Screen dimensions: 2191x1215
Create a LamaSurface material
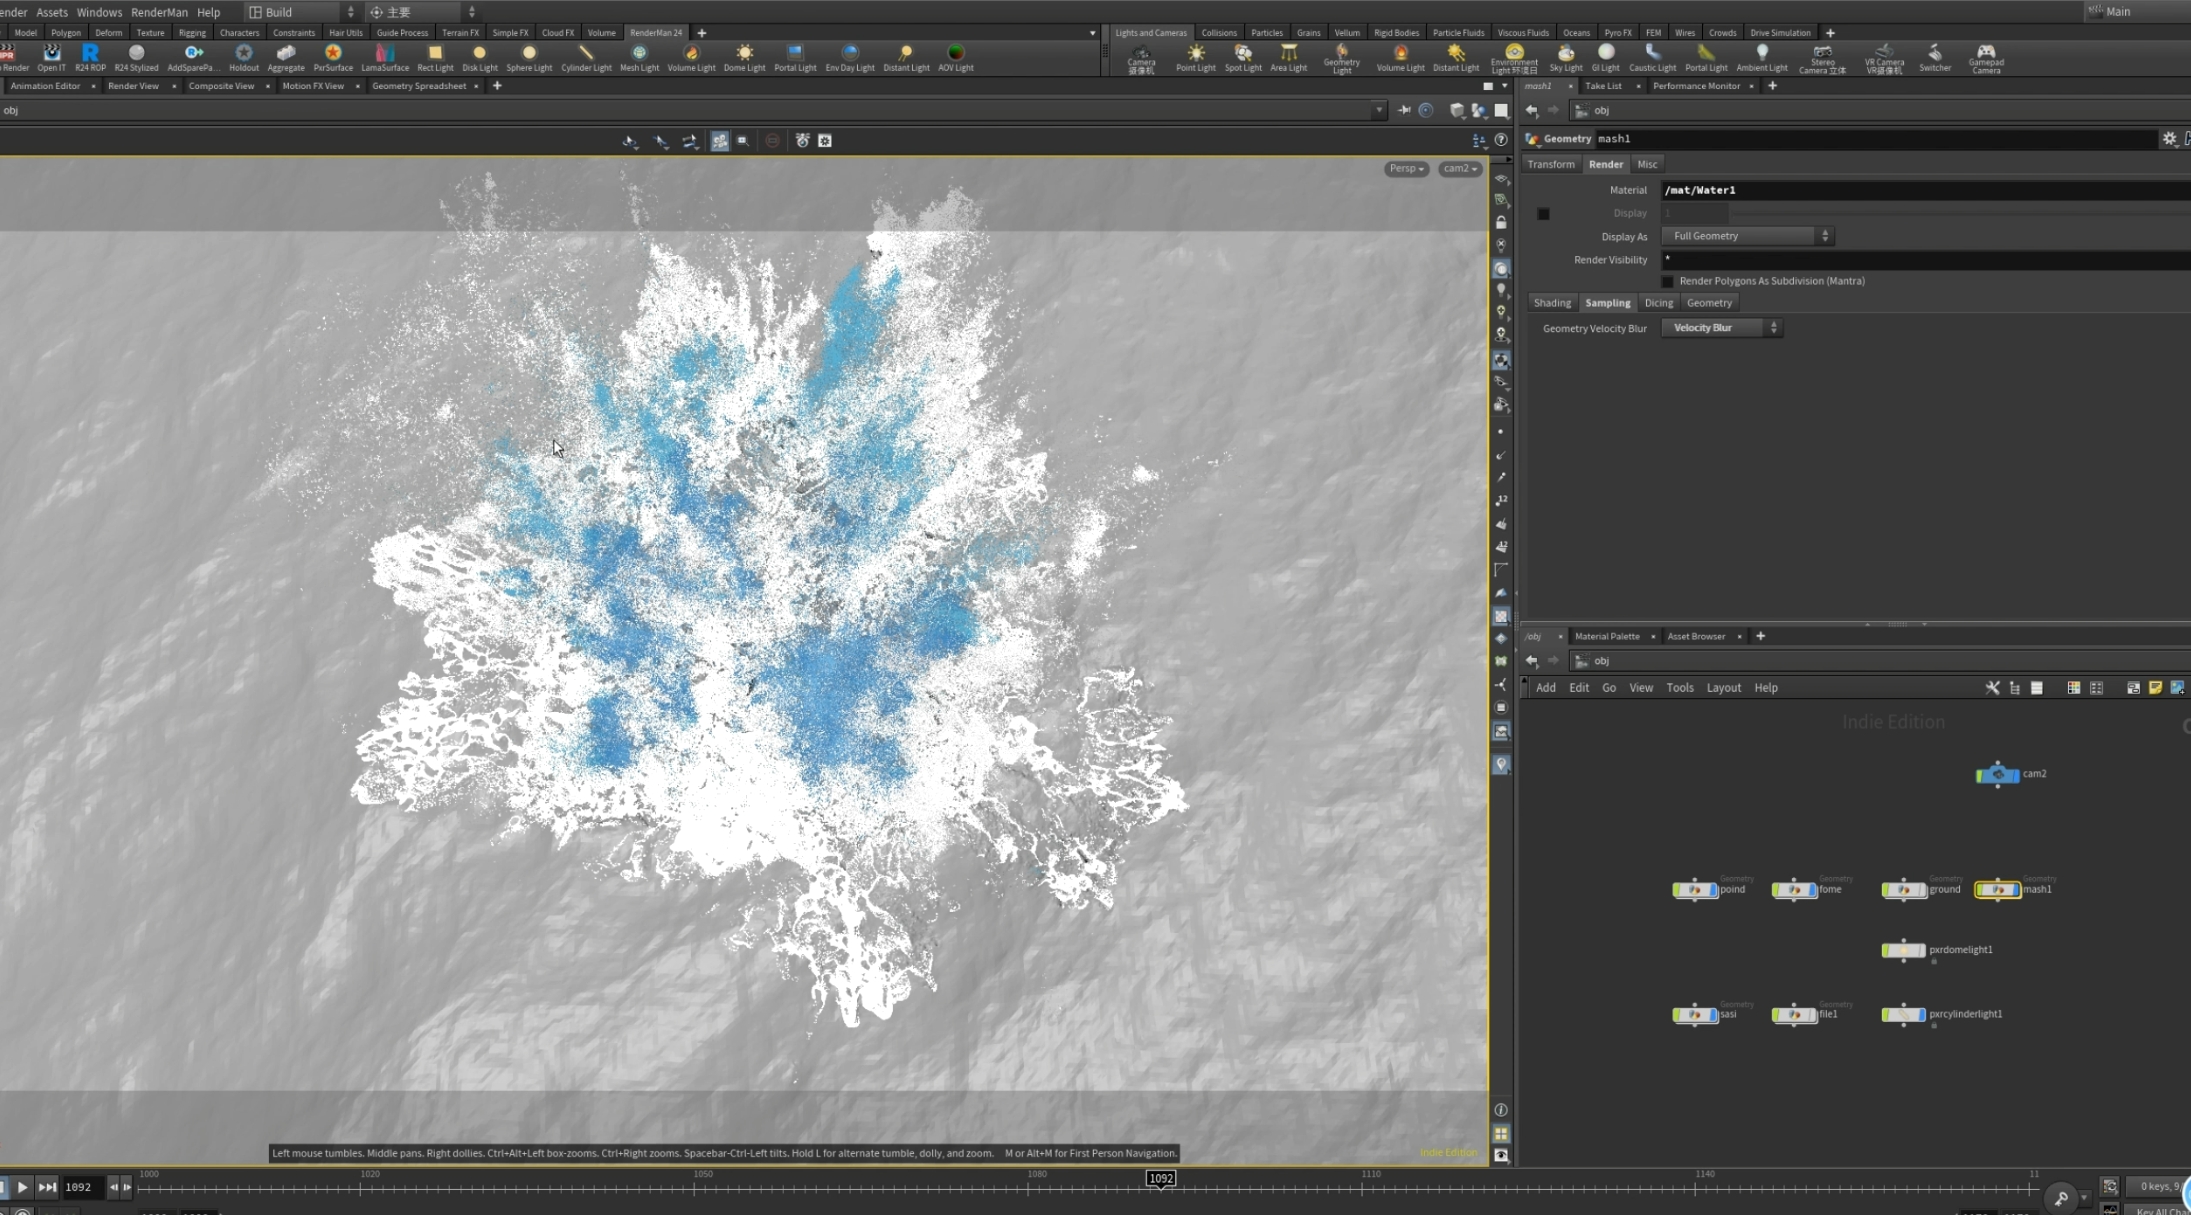(385, 55)
